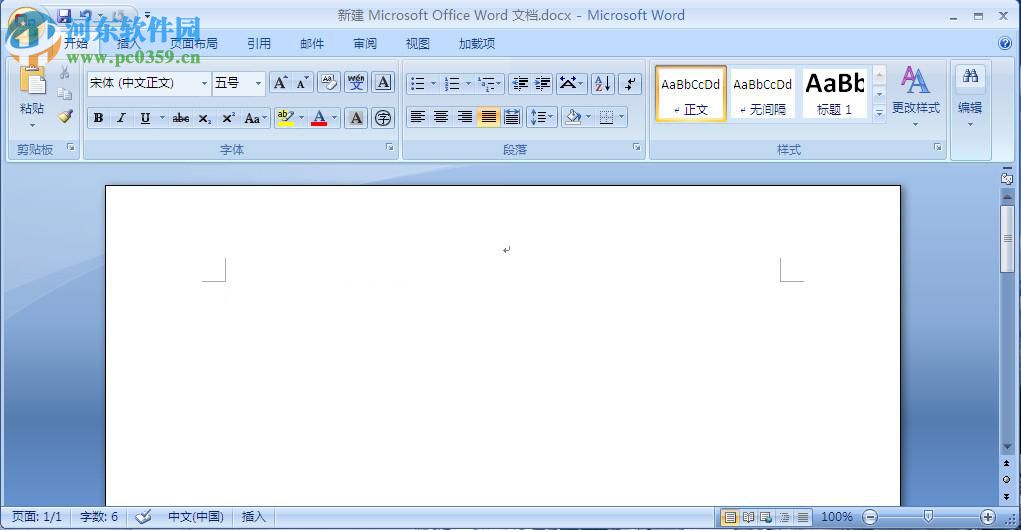Click the Copy icon
This screenshot has height=530, width=1021.
tap(64, 94)
